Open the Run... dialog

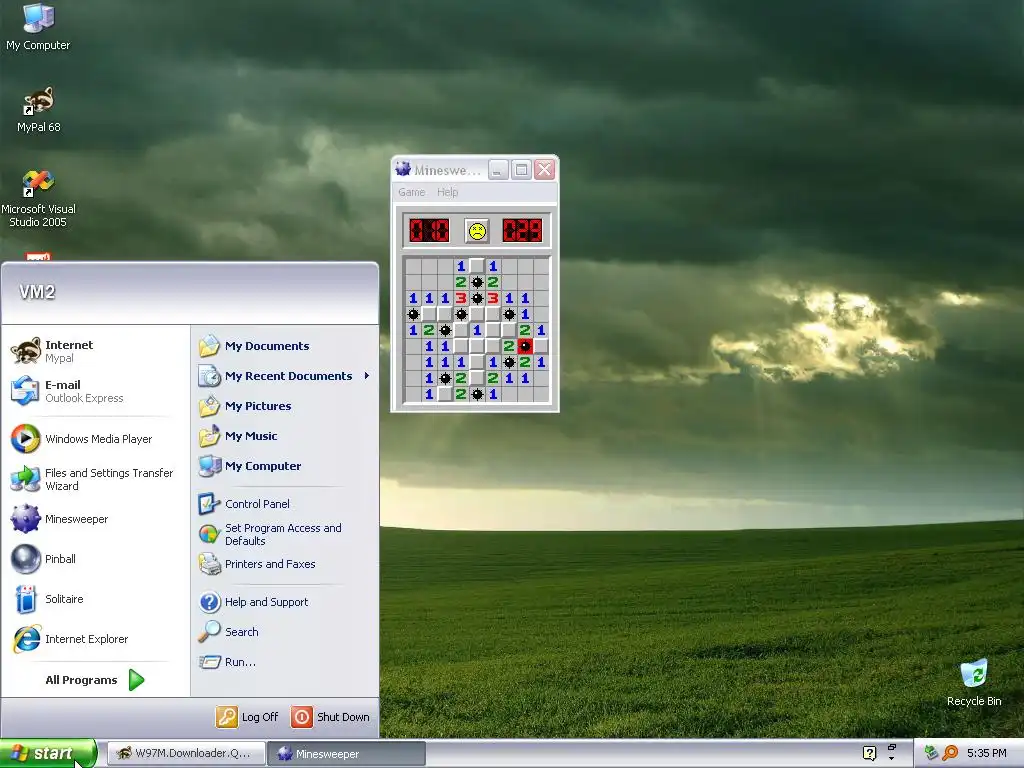(x=227, y=662)
